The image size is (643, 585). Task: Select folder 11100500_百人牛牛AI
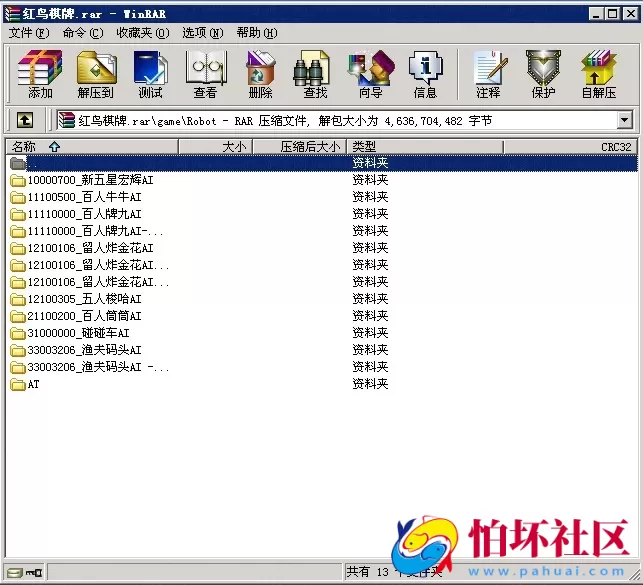(84, 197)
